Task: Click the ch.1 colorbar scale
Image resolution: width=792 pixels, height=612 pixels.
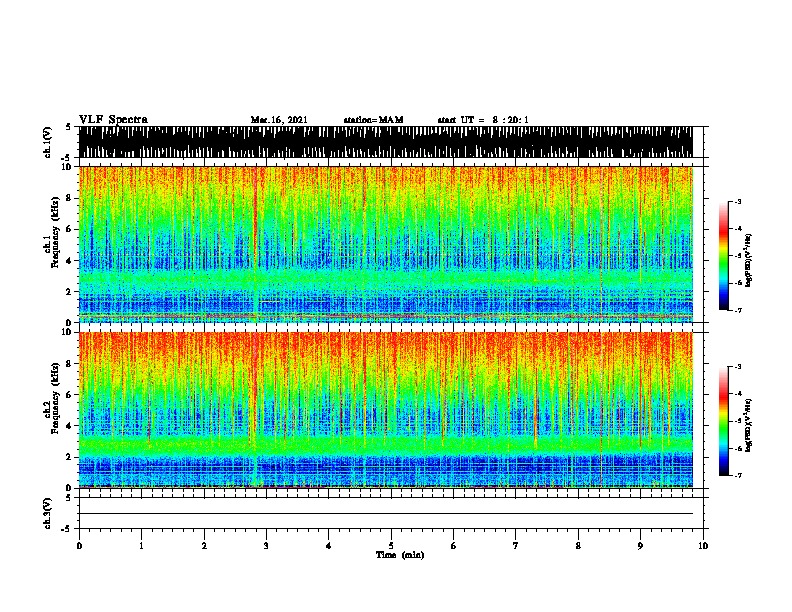Action: click(724, 256)
